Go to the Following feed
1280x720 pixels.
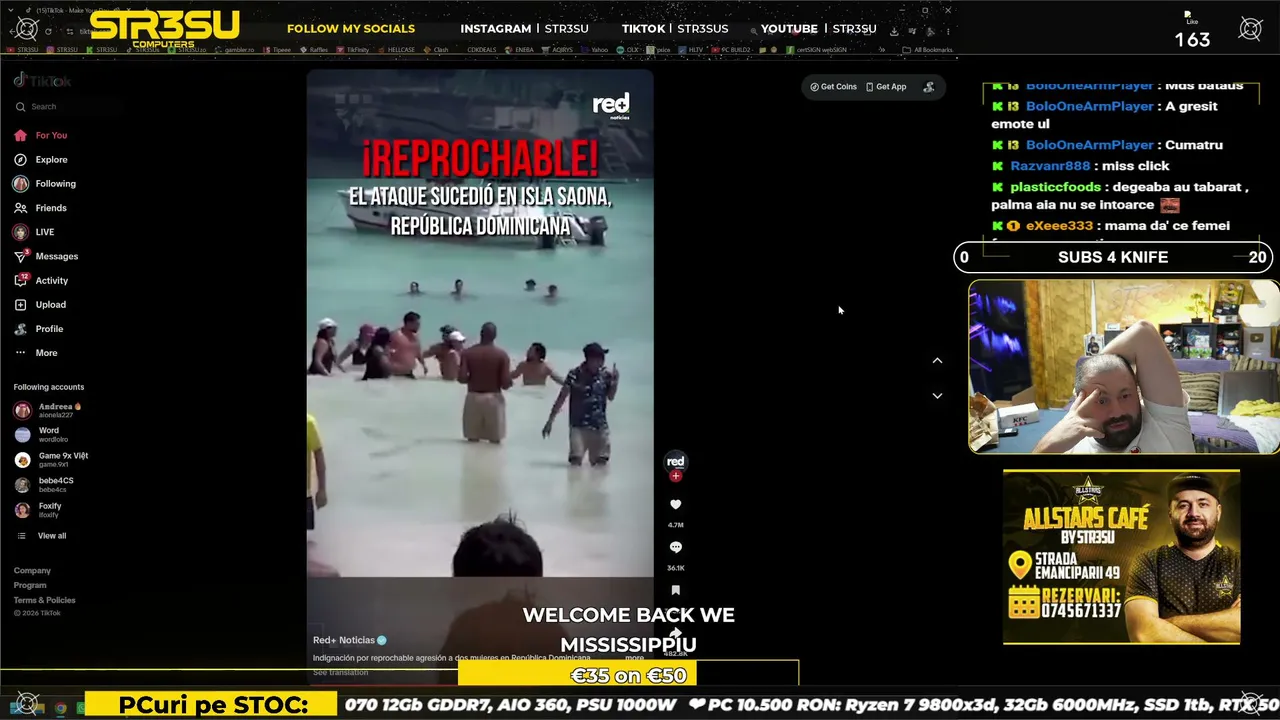pyautogui.click(x=44, y=184)
